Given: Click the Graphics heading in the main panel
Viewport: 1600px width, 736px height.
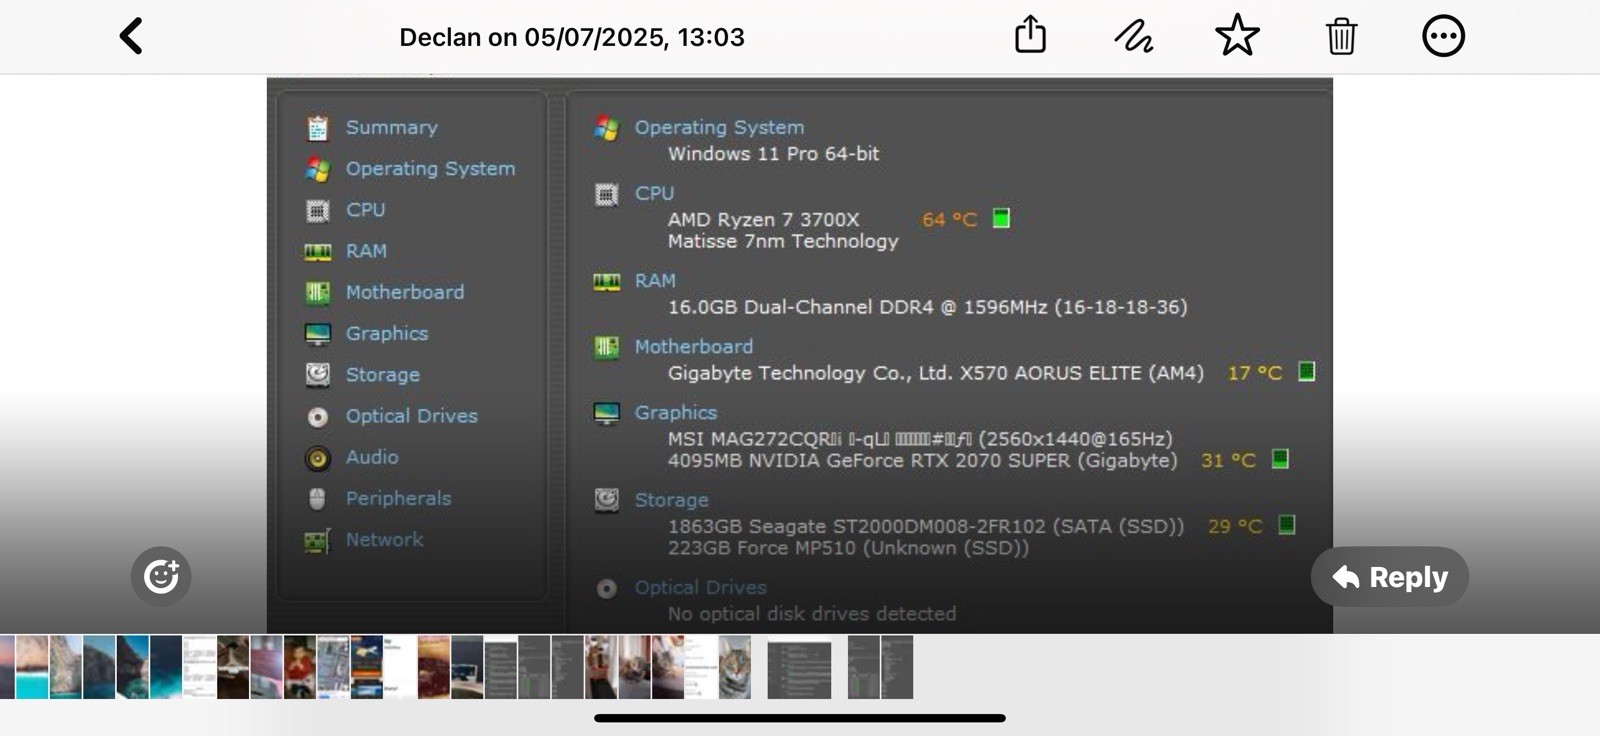Looking at the screenshot, I should [676, 412].
